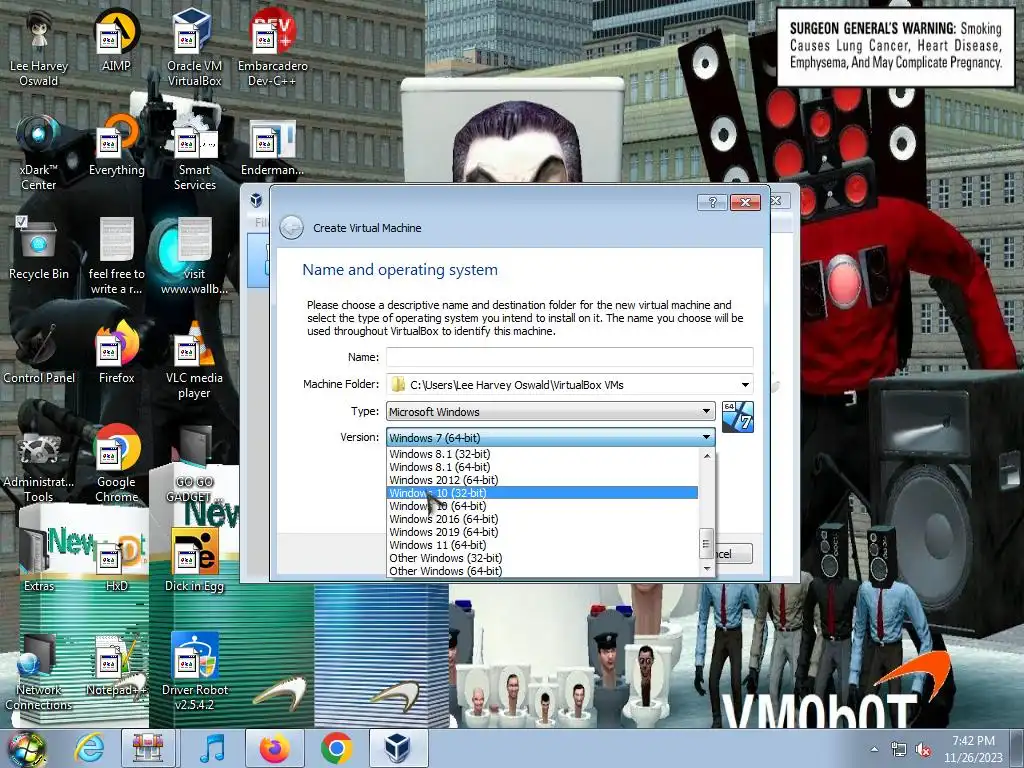Open the Lee Harvey Oswald desktop icon
The height and width of the screenshot is (768, 1024).
pyautogui.click(x=39, y=46)
